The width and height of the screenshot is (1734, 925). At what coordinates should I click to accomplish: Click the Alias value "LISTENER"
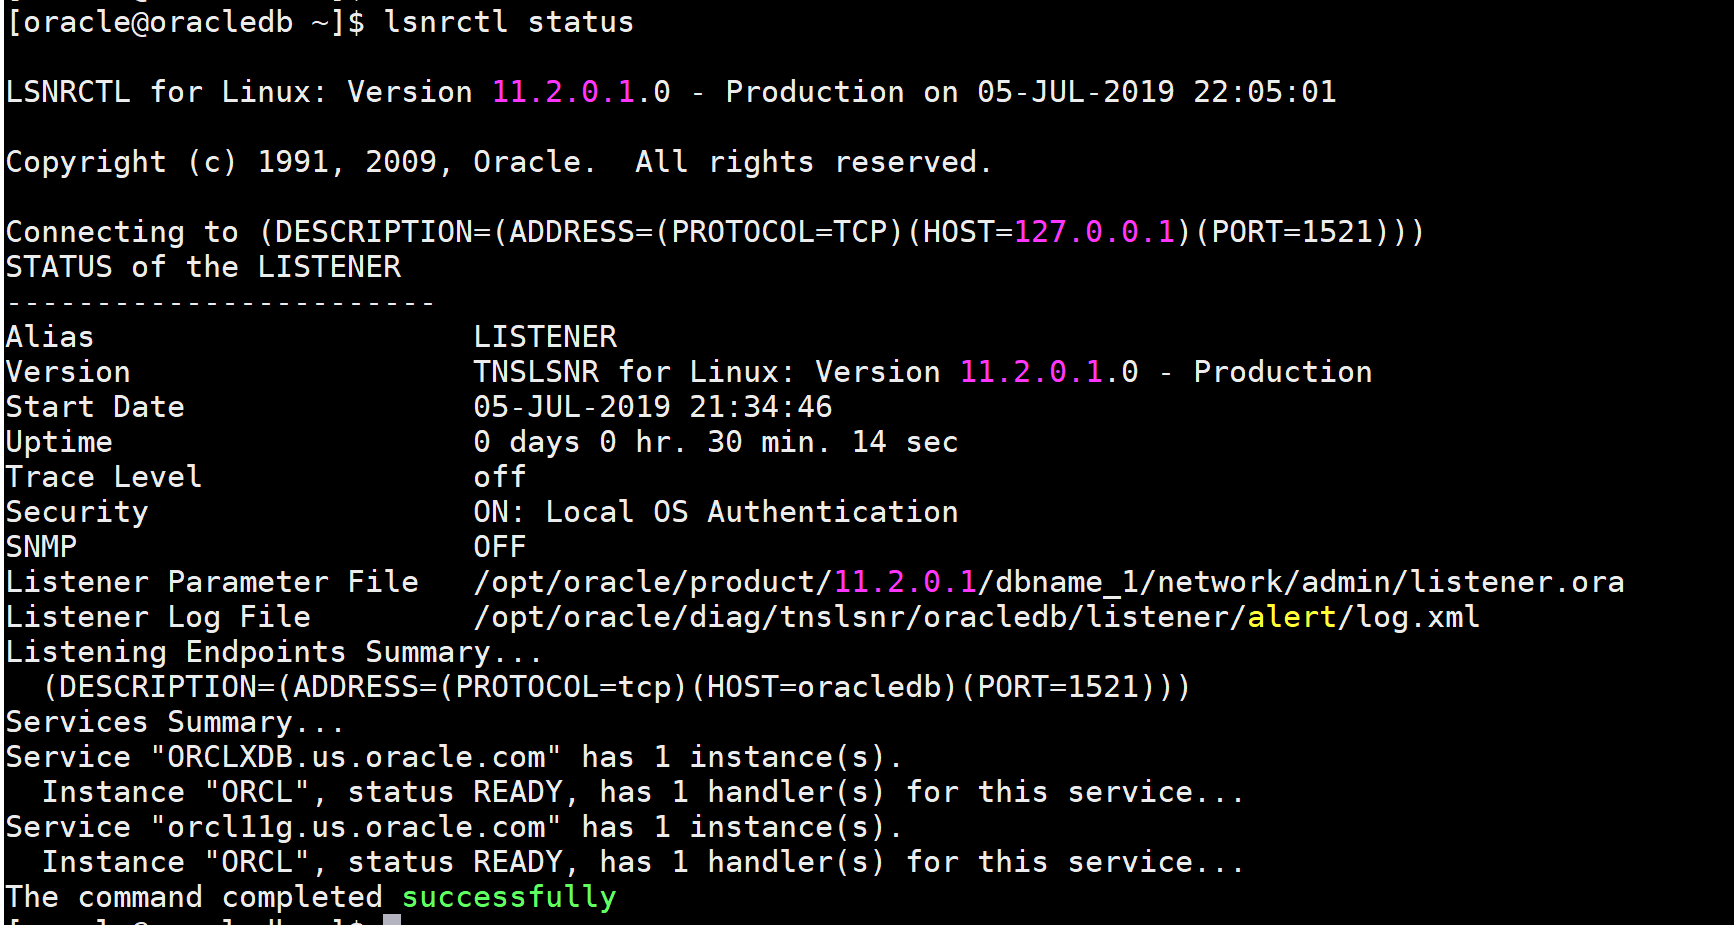pyautogui.click(x=545, y=337)
